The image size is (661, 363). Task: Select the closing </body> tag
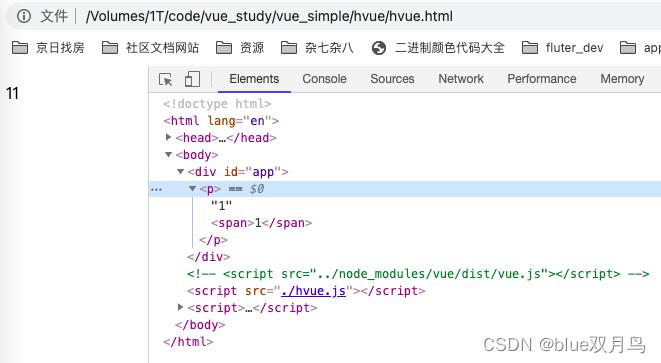pyautogui.click(x=200, y=325)
